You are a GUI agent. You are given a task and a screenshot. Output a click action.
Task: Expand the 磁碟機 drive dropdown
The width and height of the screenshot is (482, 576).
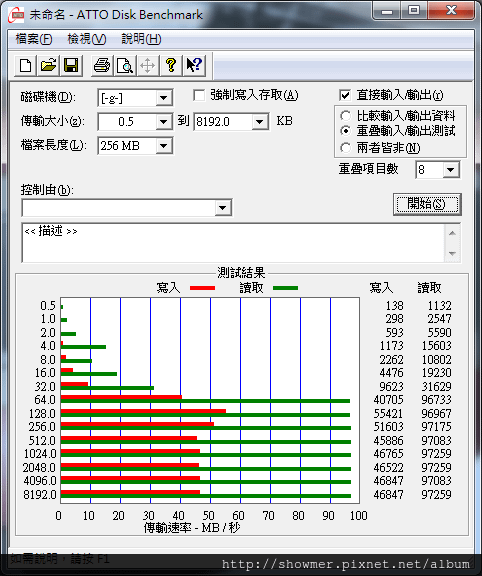tap(163, 98)
